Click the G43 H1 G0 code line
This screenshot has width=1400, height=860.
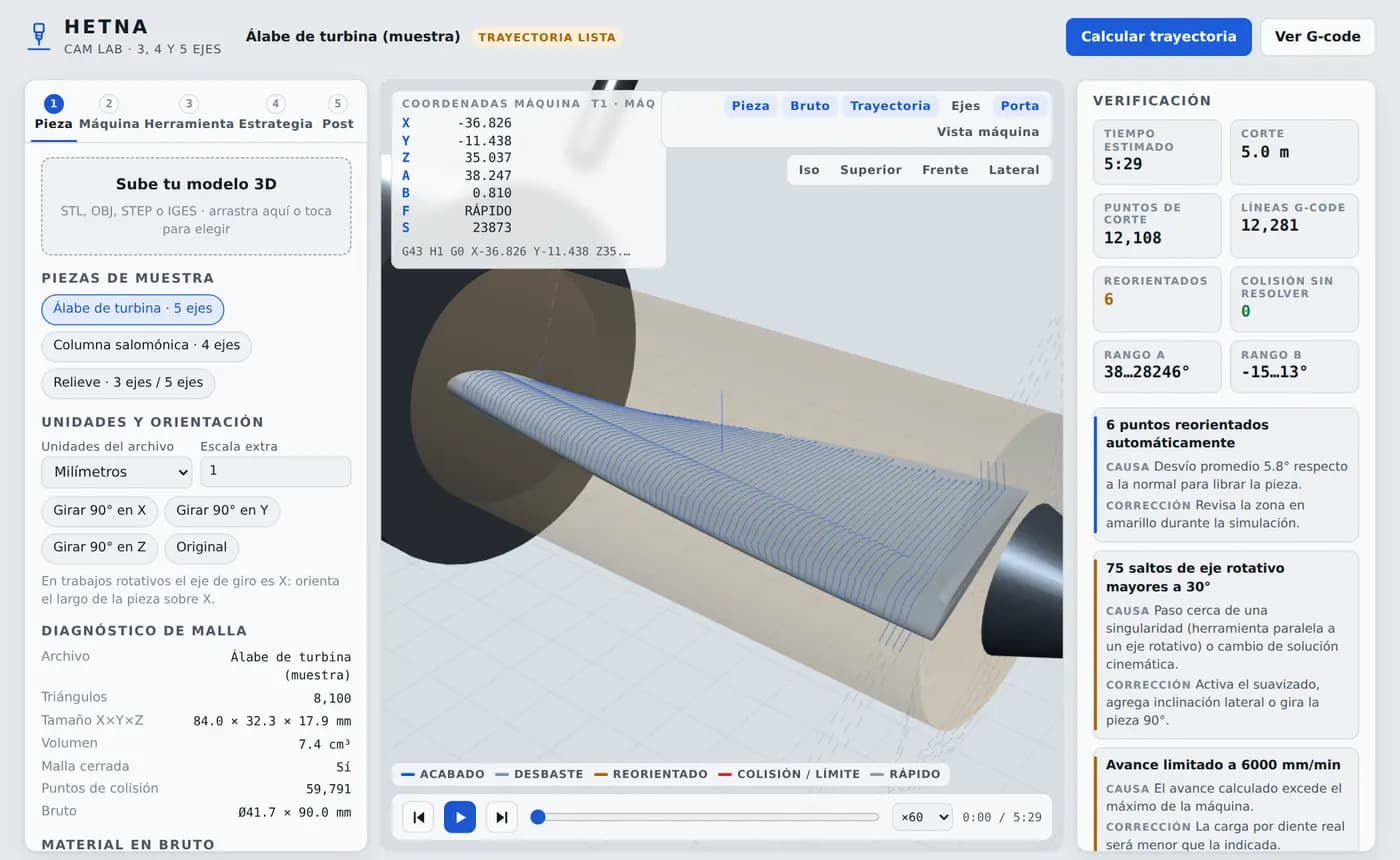516,252
